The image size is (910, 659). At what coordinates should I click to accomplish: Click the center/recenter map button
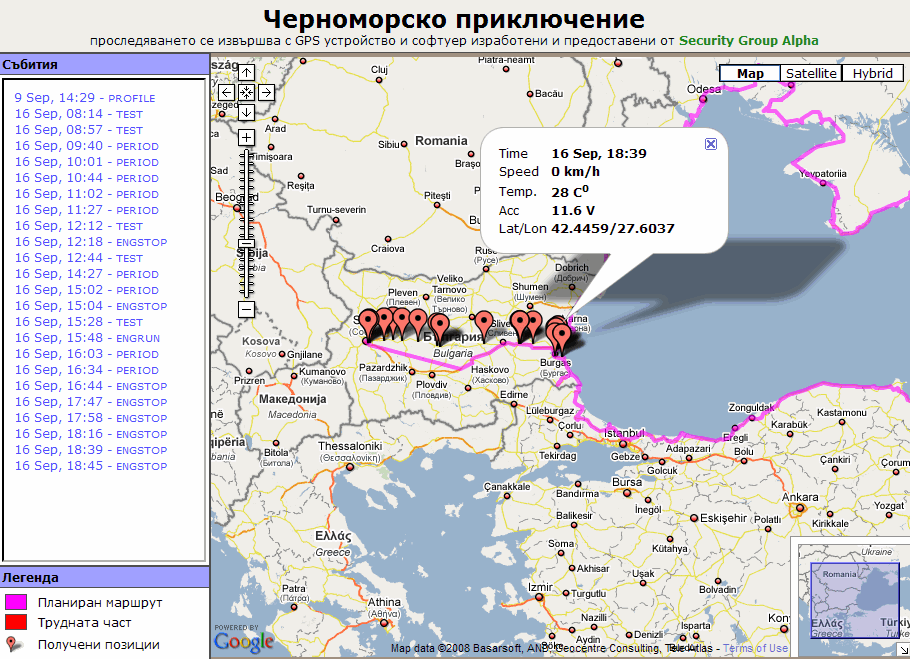point(246,92)
